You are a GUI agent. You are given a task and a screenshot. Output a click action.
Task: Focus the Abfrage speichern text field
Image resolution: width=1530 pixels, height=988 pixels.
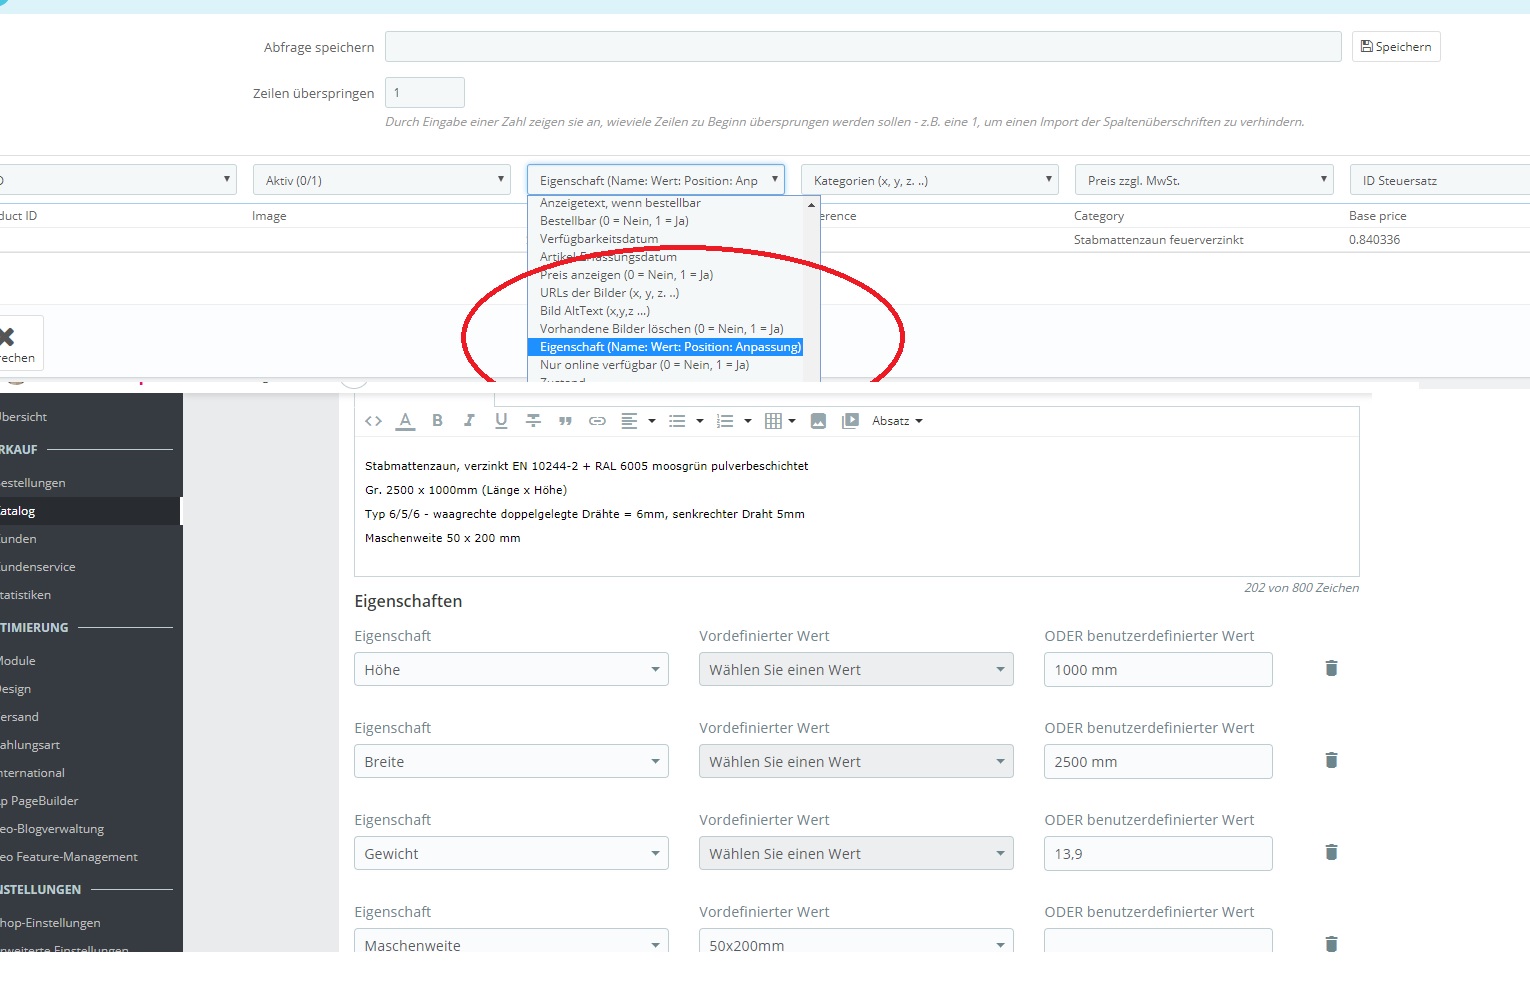(x=863, y=47)
